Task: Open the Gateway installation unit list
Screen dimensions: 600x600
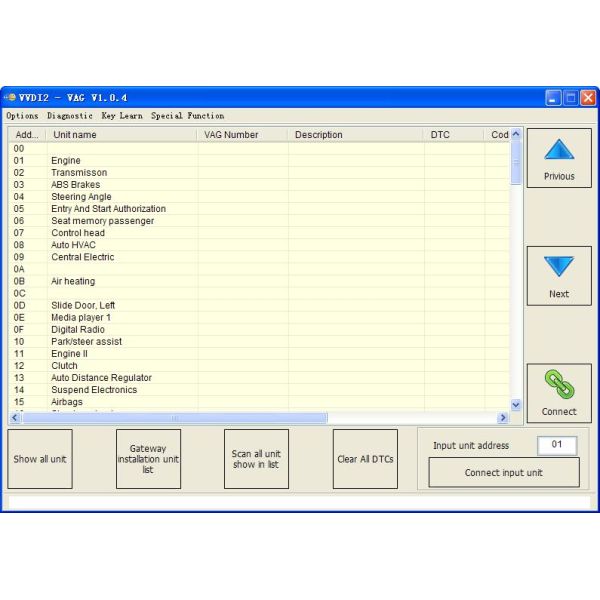Action: pos(148,459)
